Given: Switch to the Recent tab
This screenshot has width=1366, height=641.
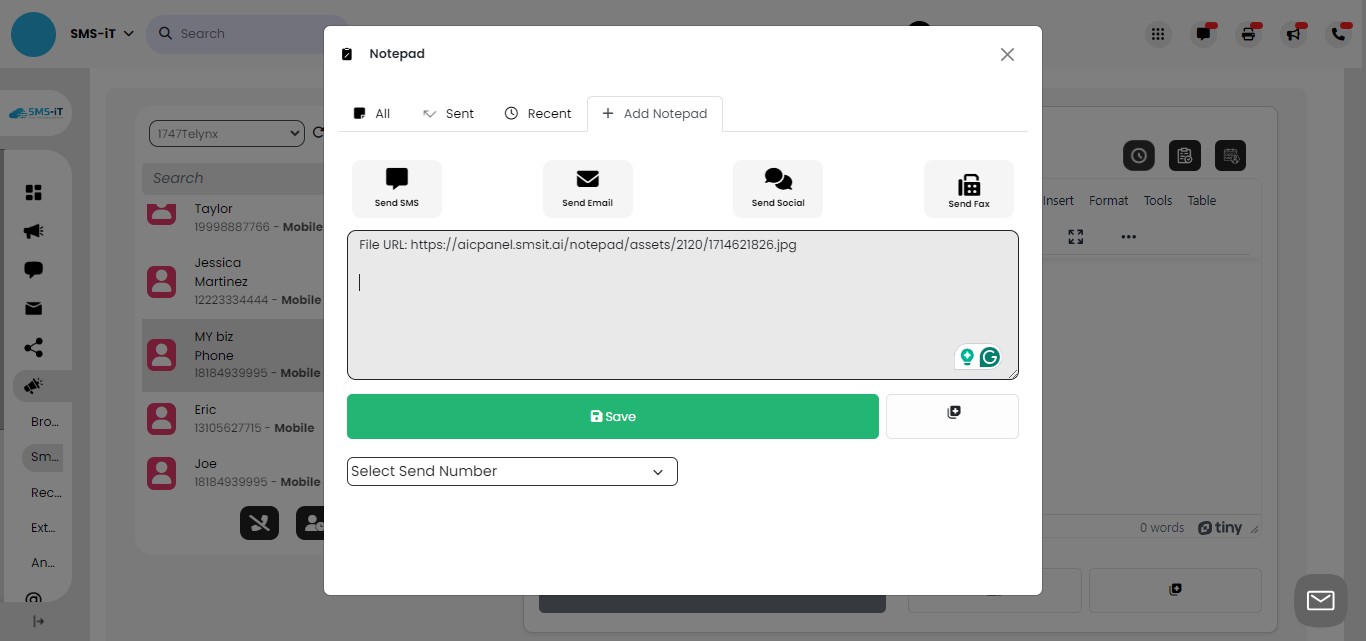Looking at the screenshot, I should pos(538,113).
